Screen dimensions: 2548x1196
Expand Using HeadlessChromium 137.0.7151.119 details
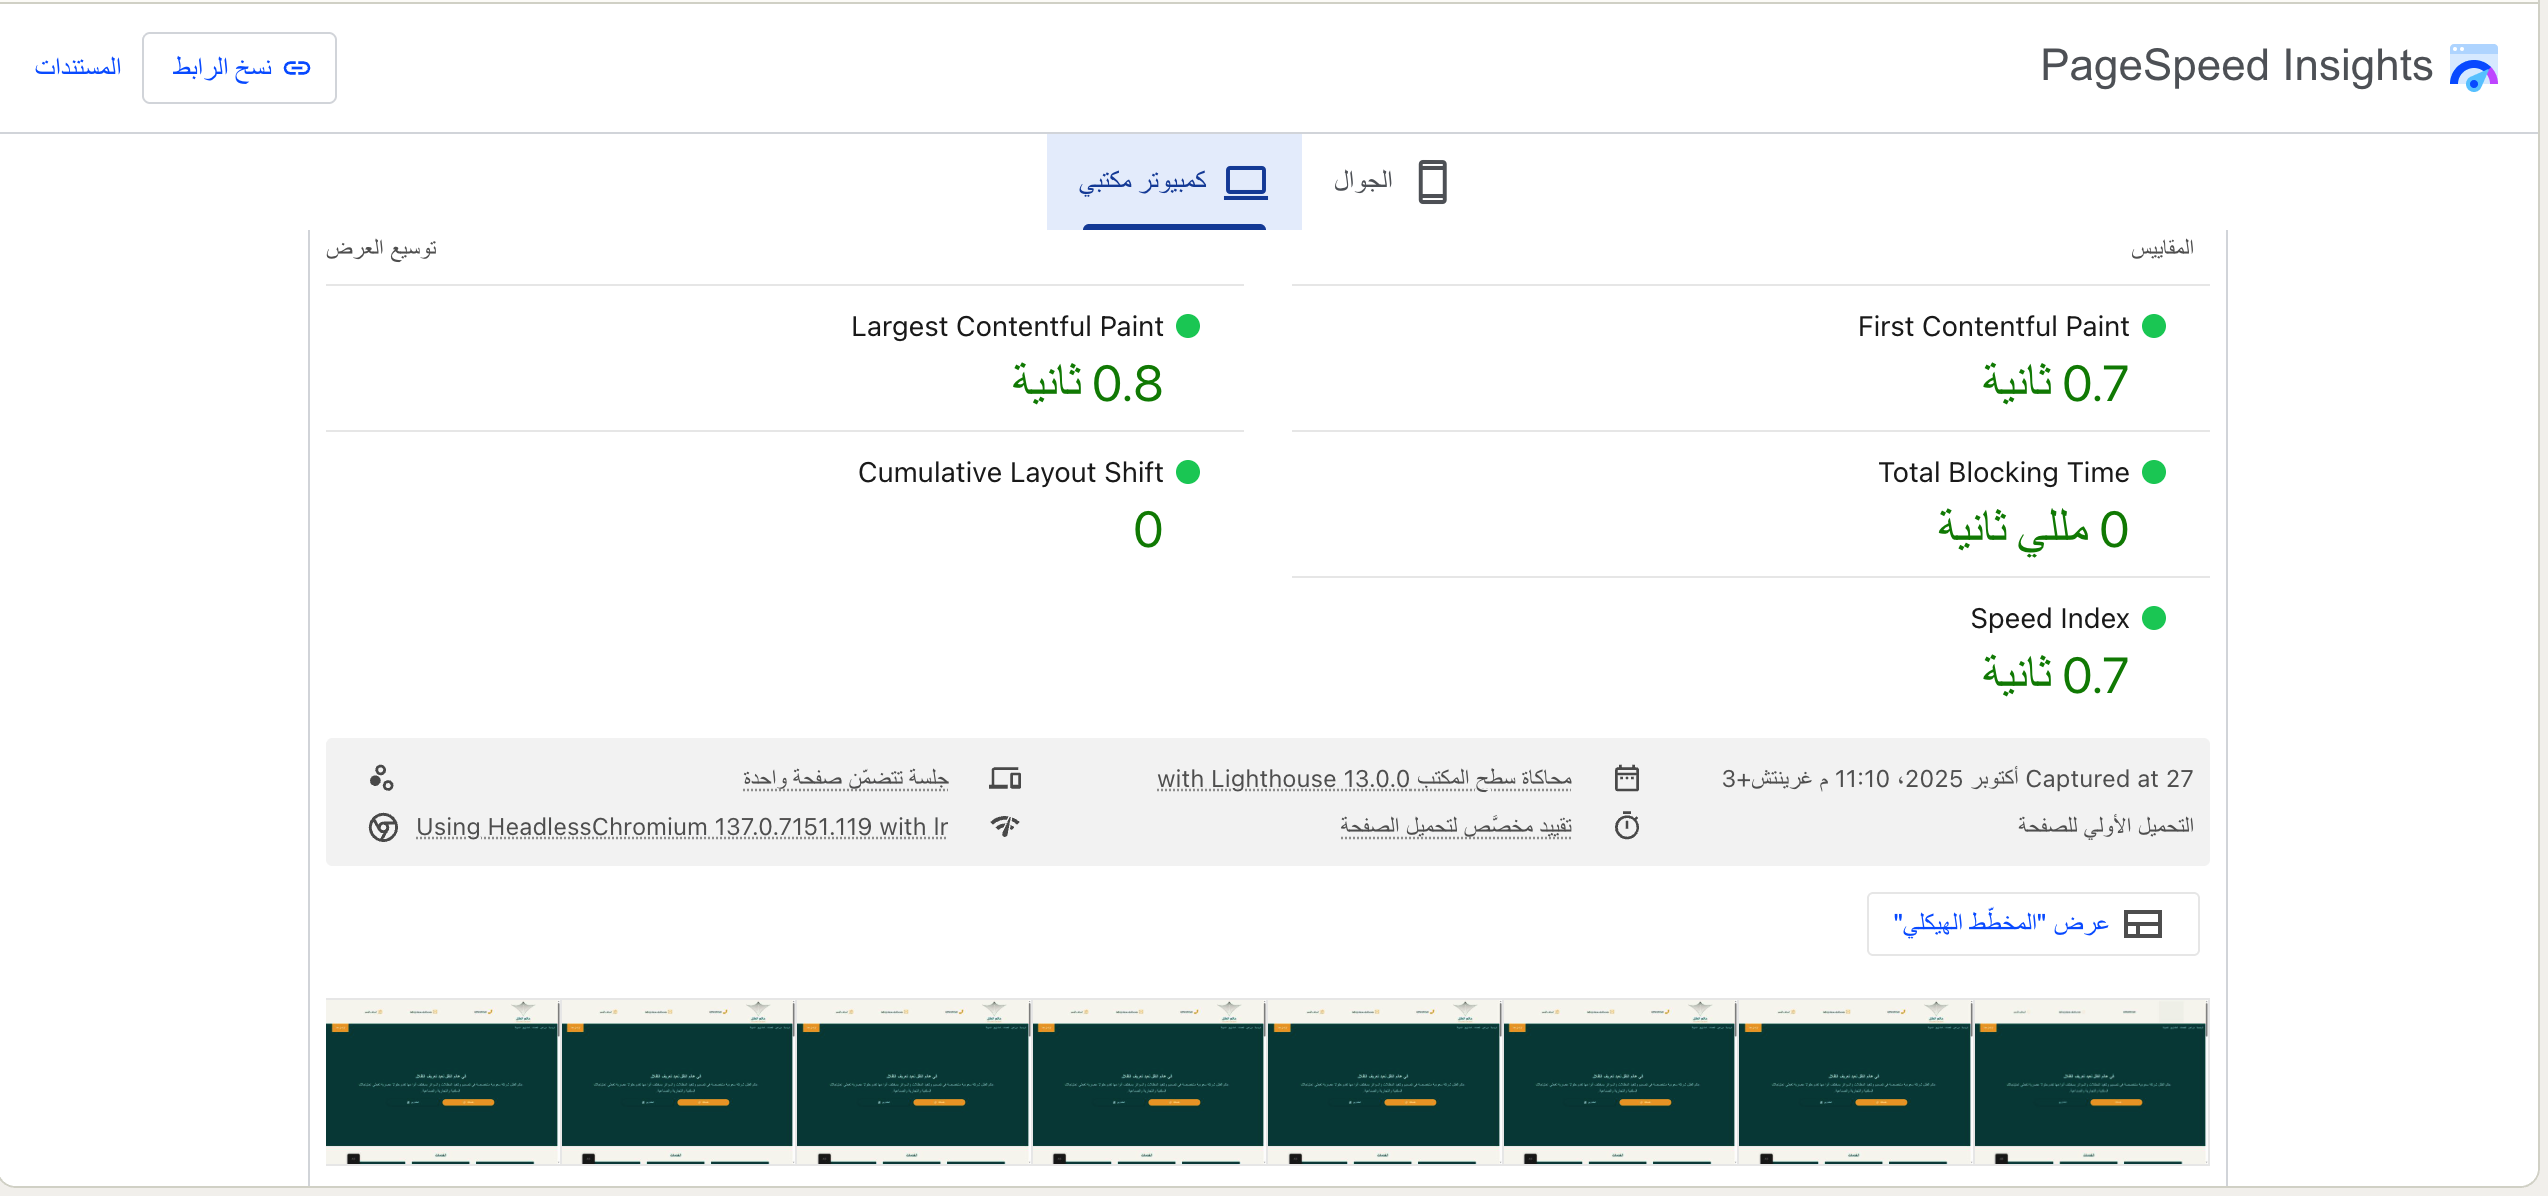[681, 827]
